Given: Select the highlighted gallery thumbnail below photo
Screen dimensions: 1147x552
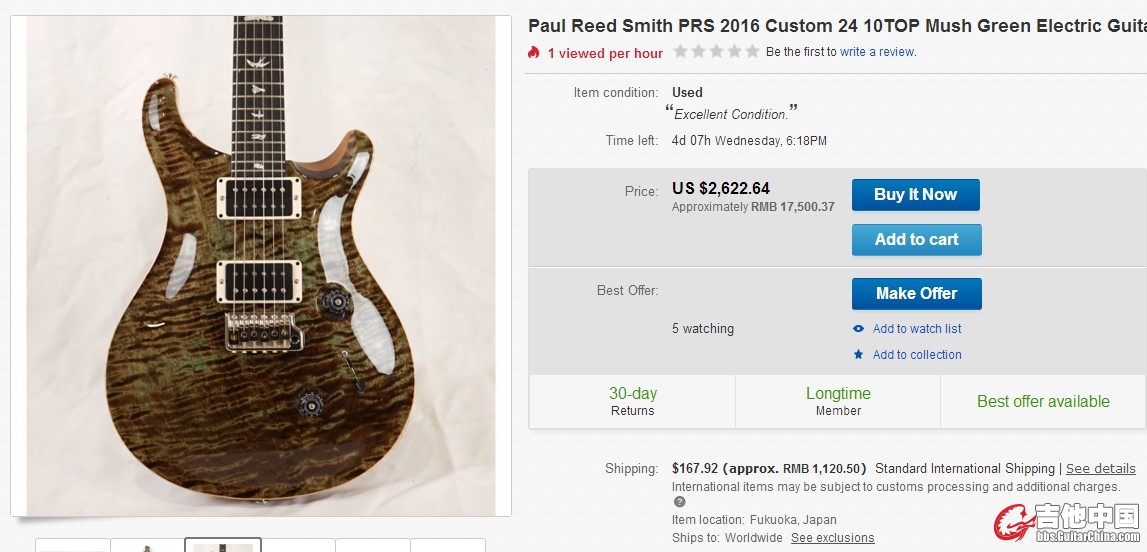Looking at the screenshot, I should click(223, 545).
